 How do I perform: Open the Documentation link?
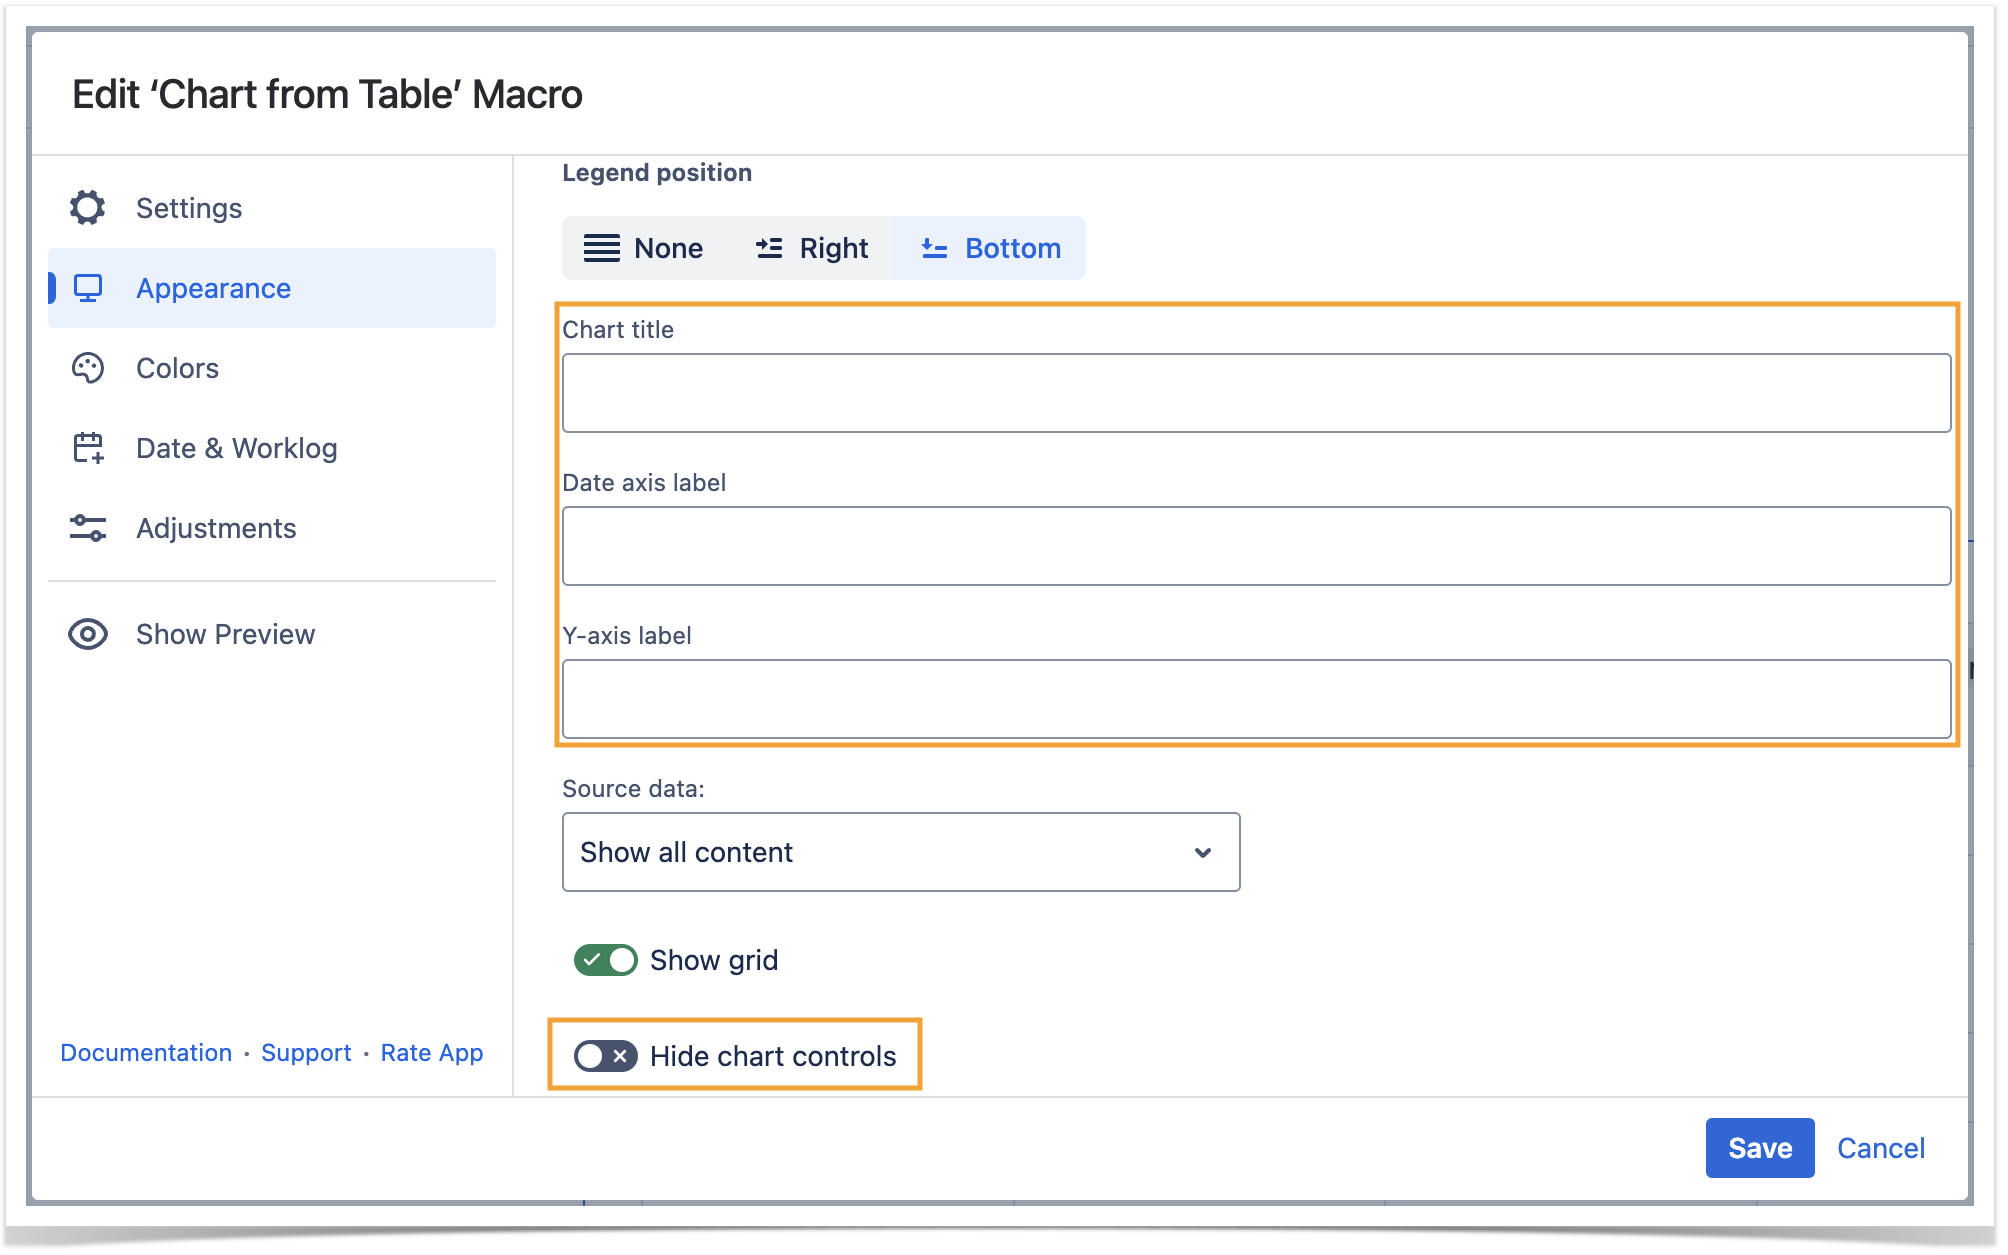tap(146, 1053)
